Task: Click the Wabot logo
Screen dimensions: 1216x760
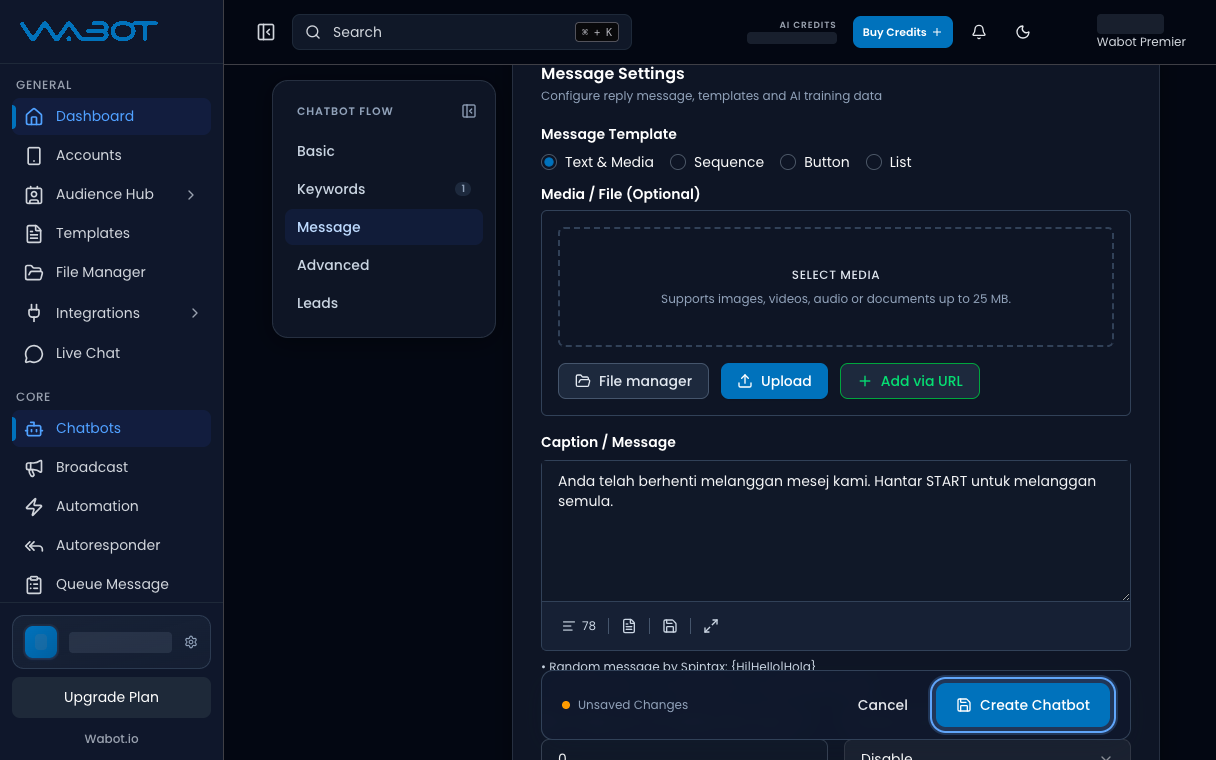Action: coord(89,31)
